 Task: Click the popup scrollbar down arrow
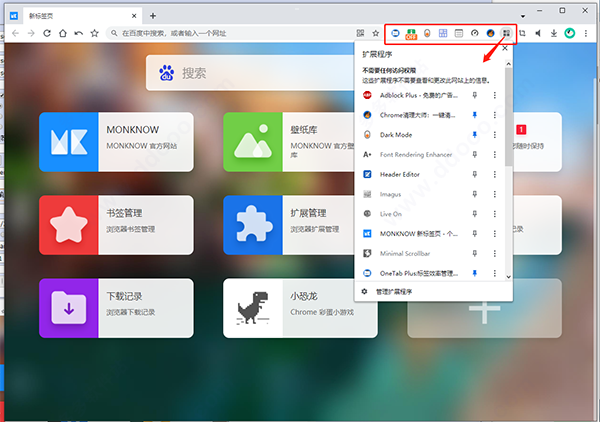[x=508, y=277]
